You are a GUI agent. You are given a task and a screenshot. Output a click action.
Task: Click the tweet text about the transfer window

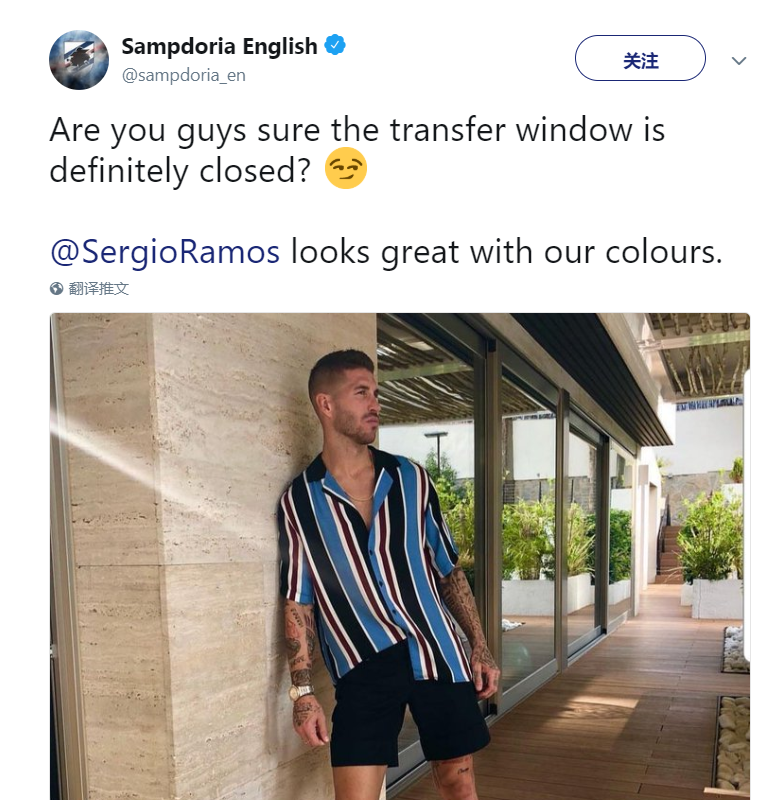[x=357, y=150]
